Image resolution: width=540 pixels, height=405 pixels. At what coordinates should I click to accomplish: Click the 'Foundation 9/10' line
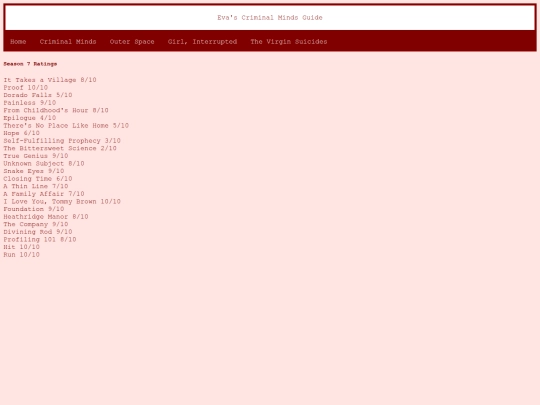34,209
